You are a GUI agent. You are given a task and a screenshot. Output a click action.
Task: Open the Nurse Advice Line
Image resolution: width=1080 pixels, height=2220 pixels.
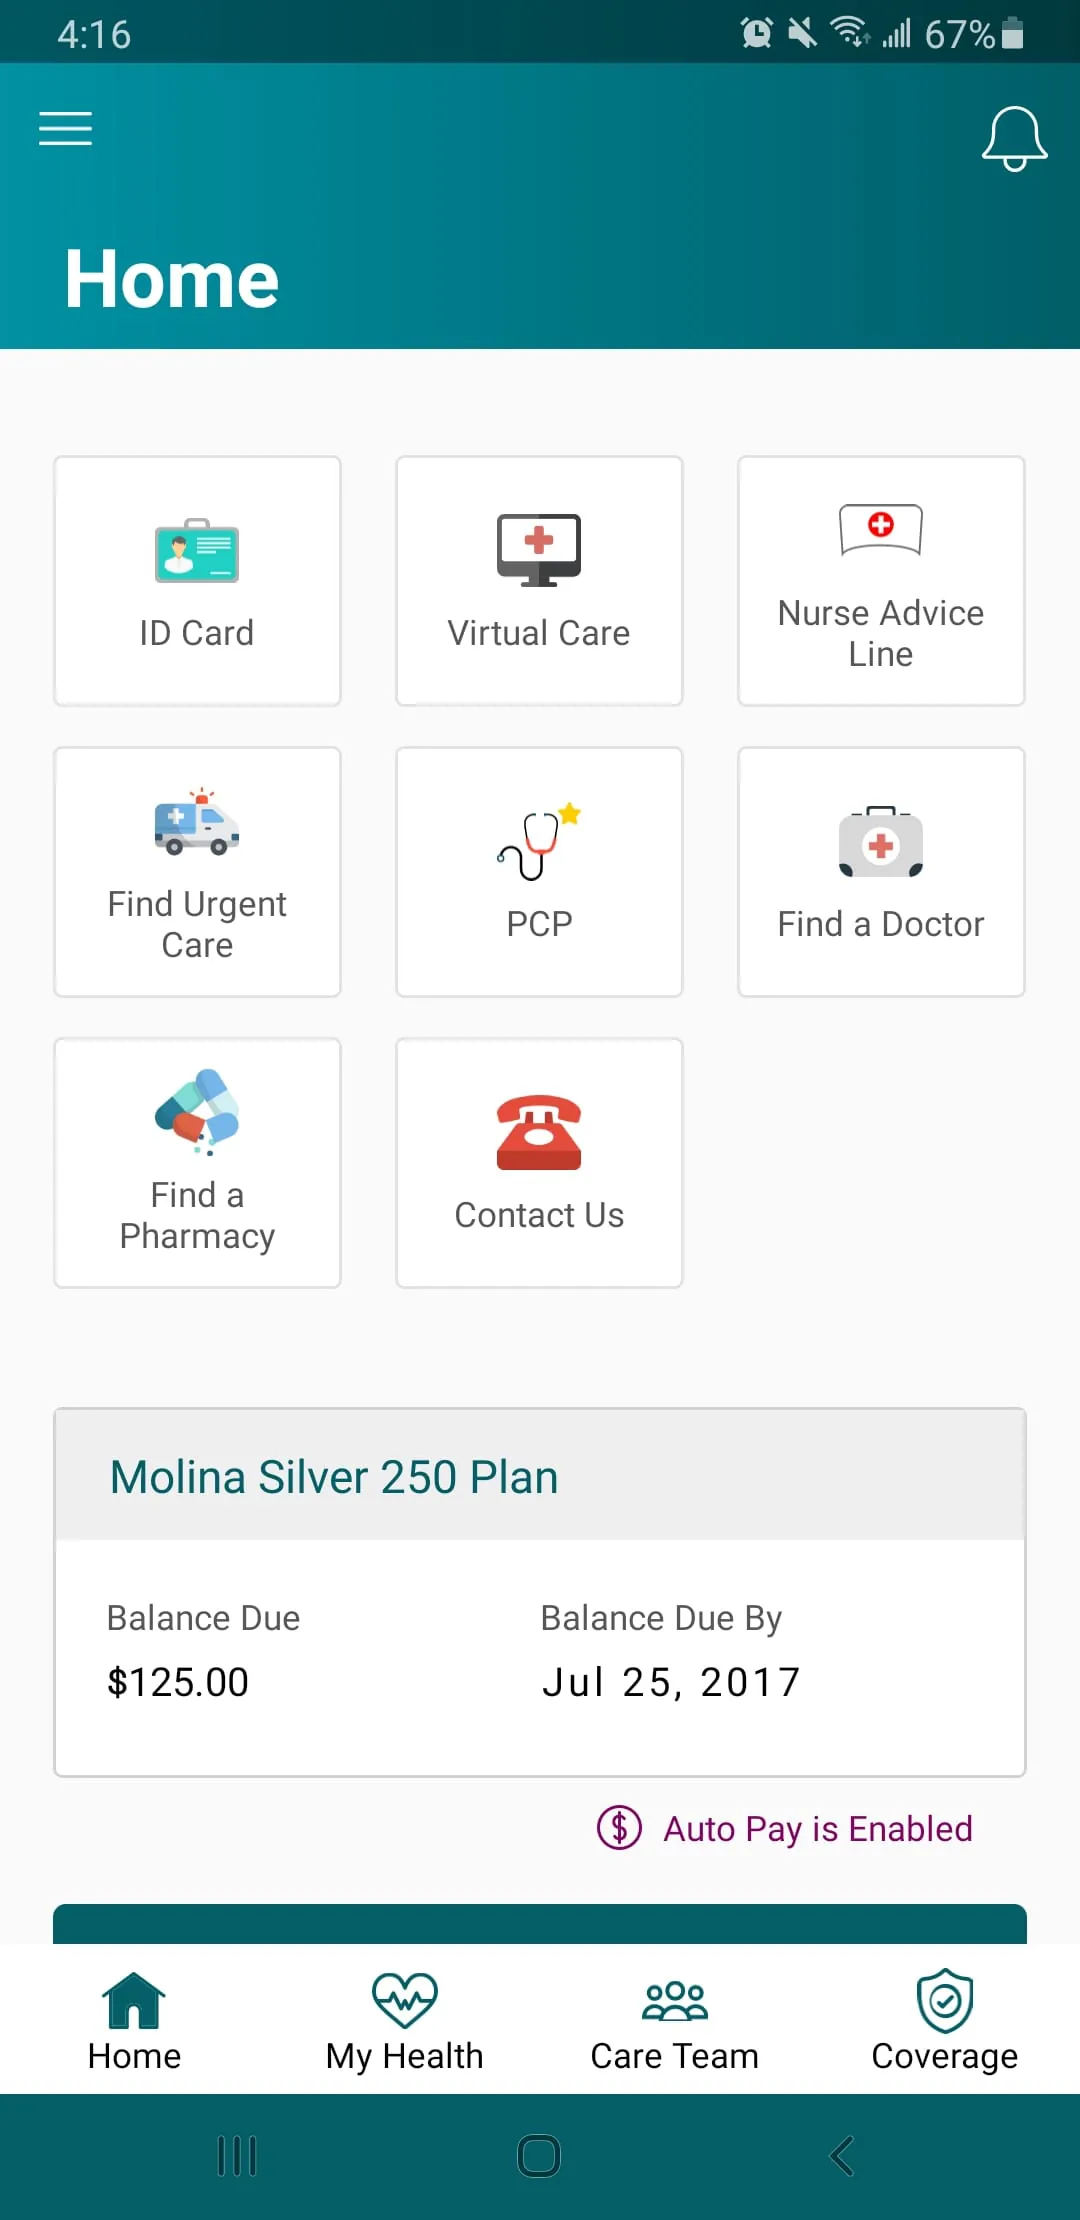(x=881, y=581)
